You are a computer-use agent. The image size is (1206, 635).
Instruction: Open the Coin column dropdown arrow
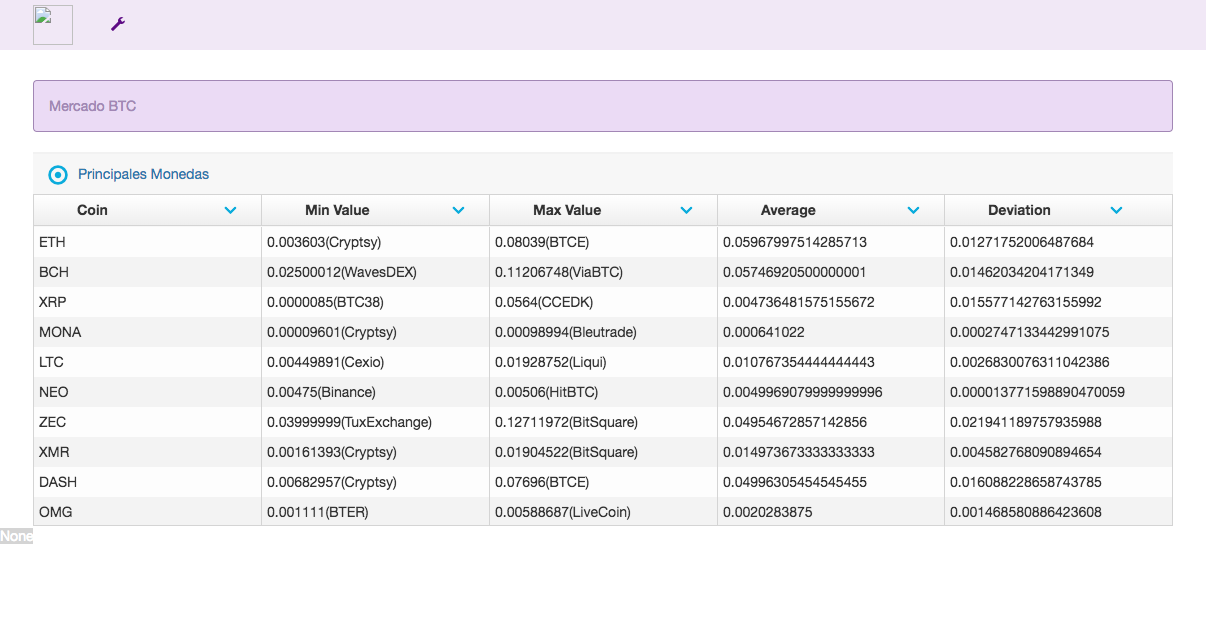click(x=231, y=210)
